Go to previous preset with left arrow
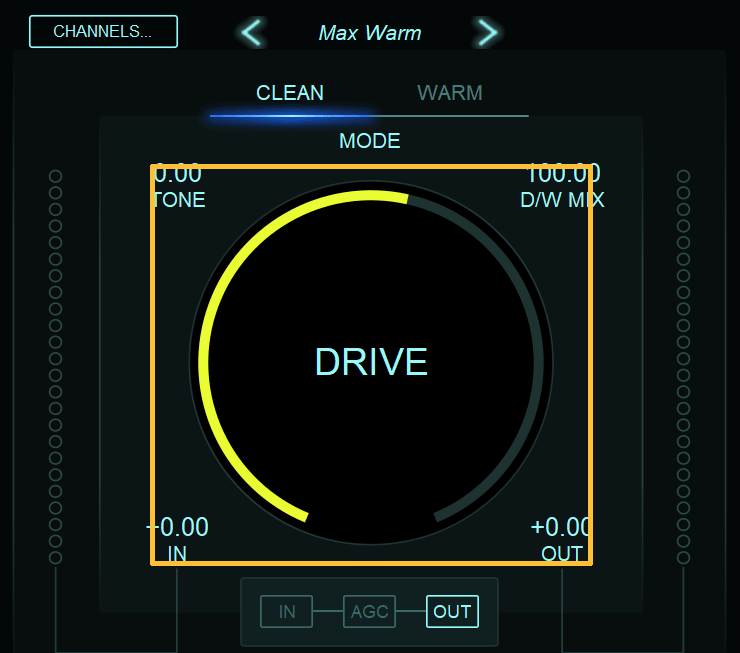740x653 pixels. [252, 32]
